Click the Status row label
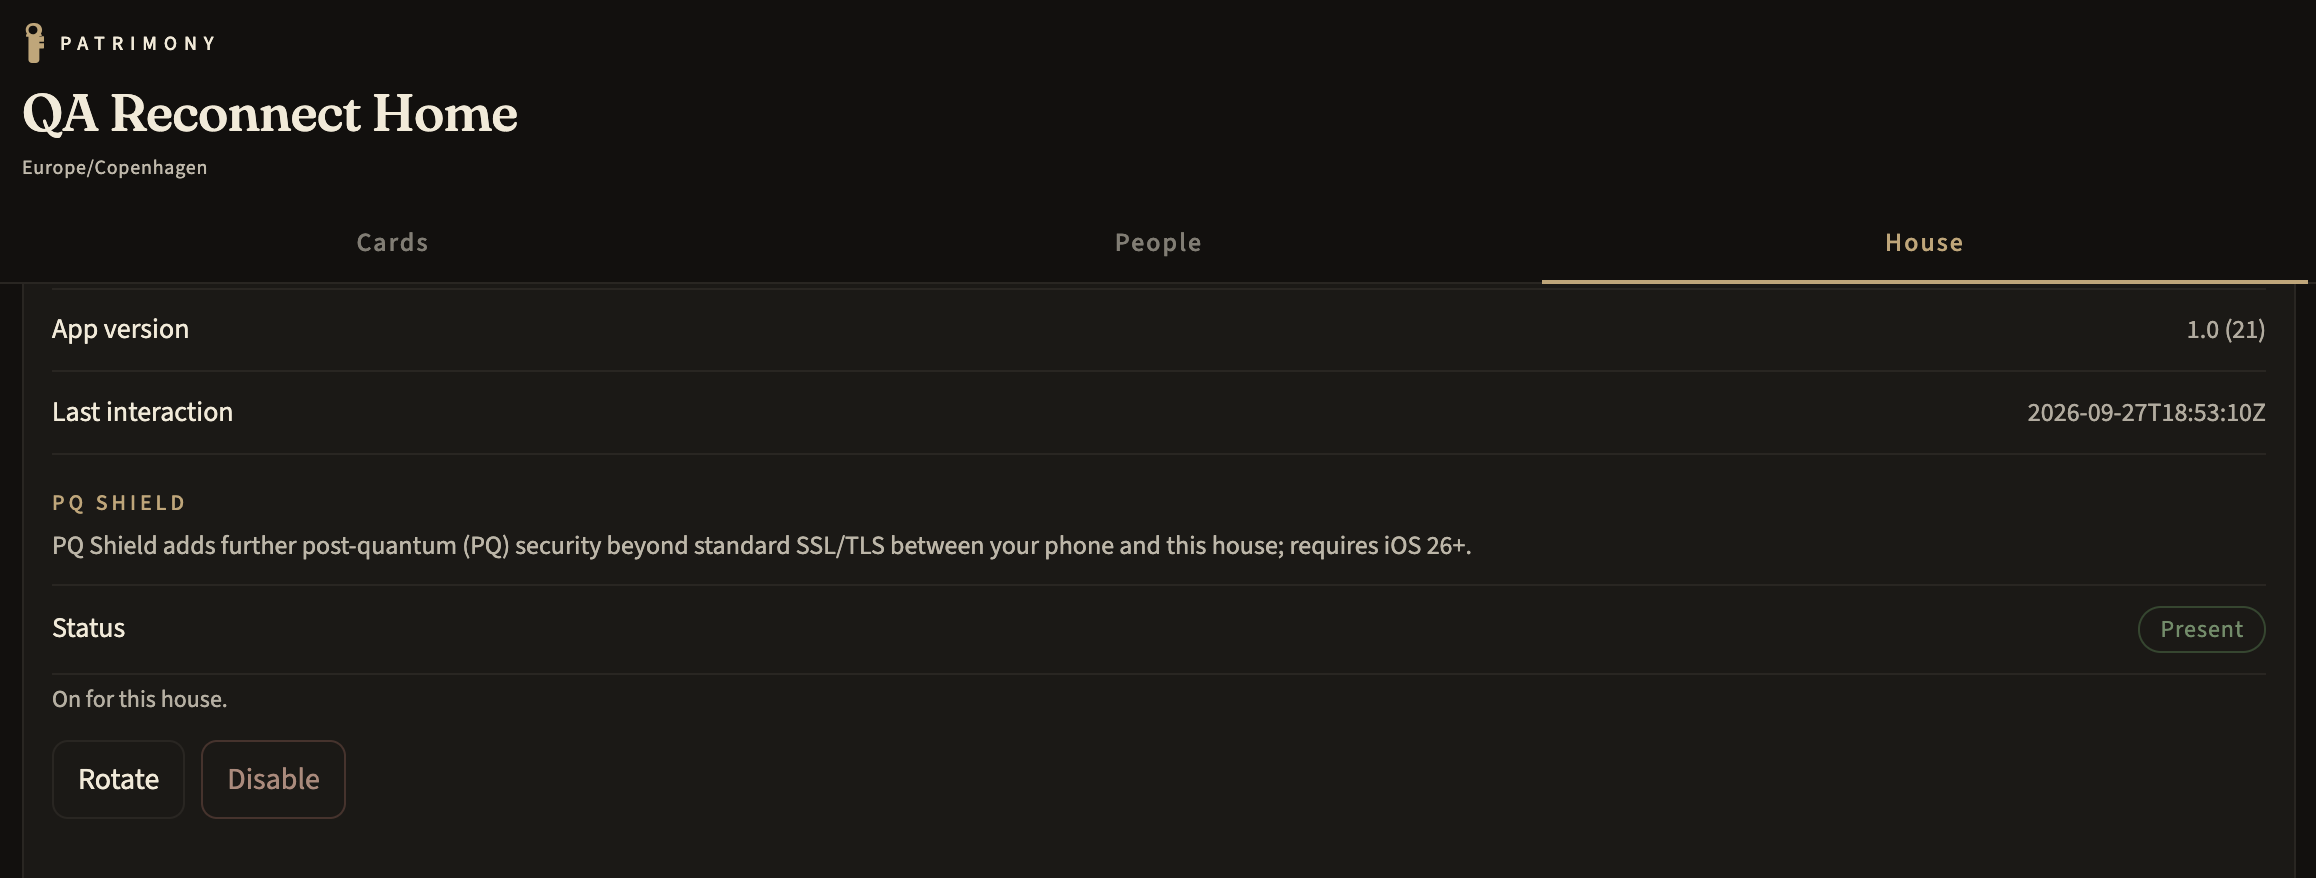The image size is (2316, 878). point(88,628)
